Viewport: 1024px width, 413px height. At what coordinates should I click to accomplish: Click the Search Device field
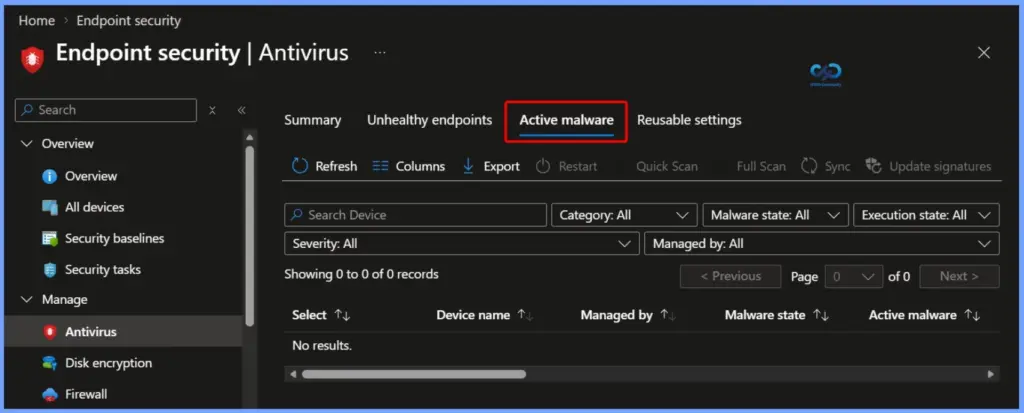(415, 215)
